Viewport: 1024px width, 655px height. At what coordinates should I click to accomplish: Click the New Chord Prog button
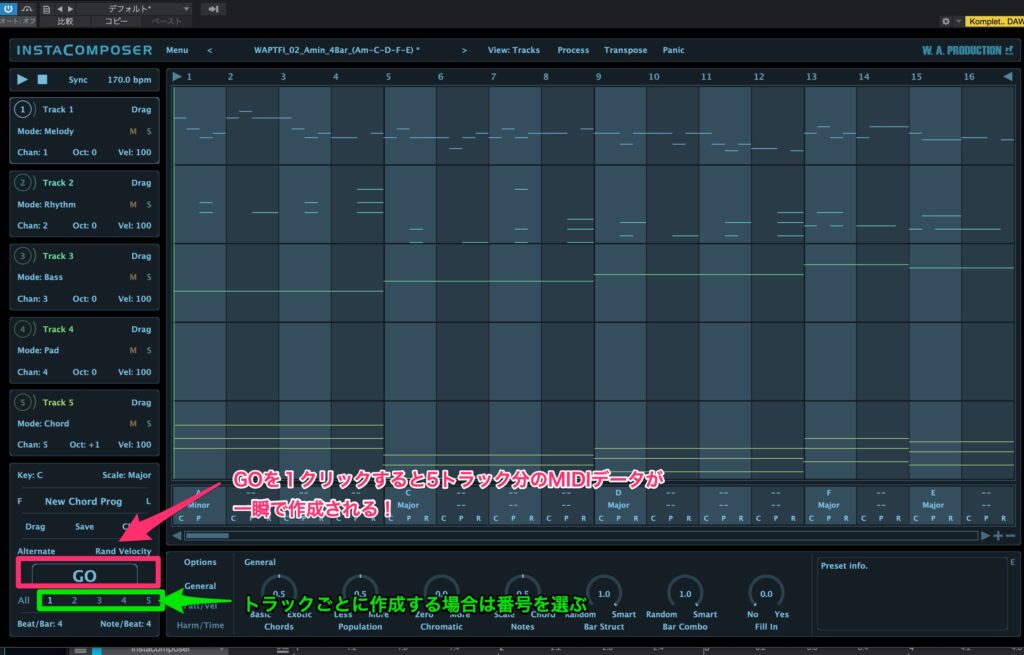(83, 501)
